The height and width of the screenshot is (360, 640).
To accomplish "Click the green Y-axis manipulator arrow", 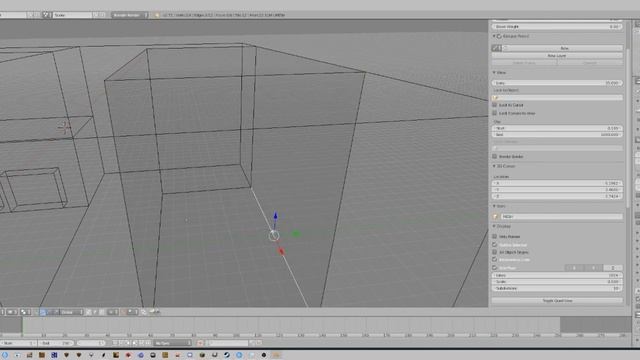I will click(296, 234).
